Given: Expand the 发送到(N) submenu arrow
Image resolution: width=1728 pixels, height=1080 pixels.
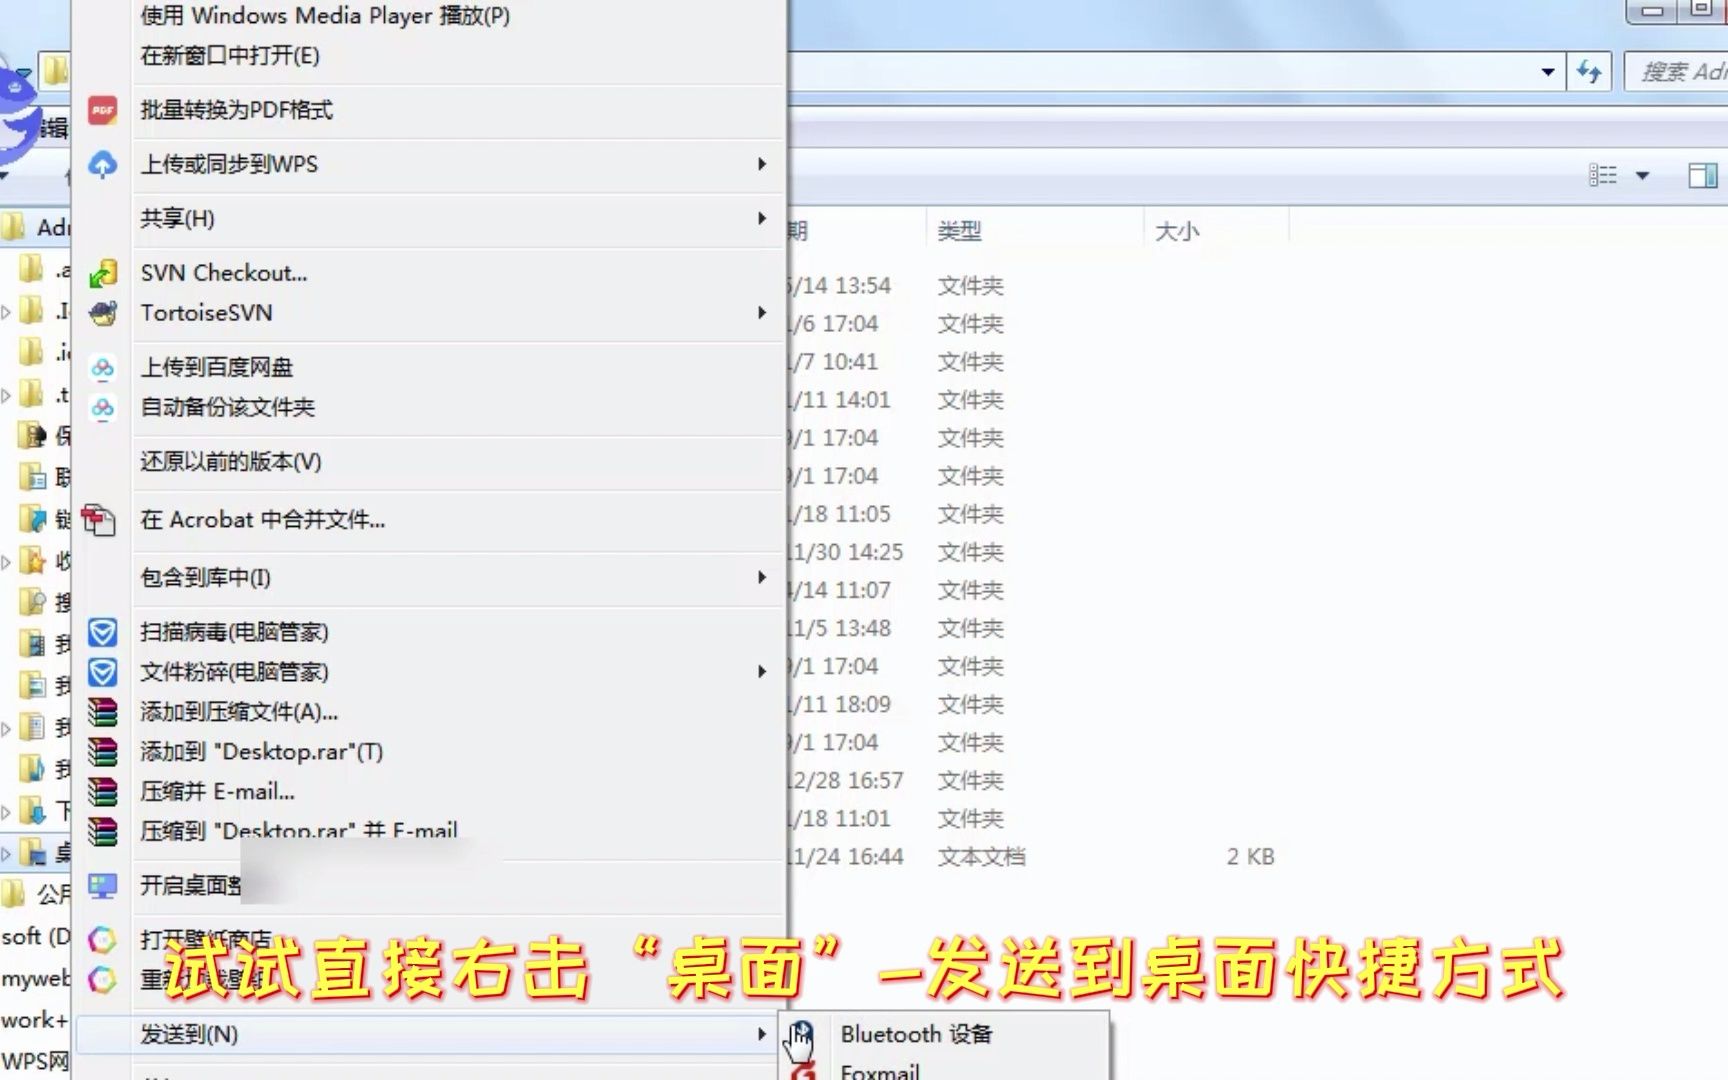Looking at the screenshot, I should tap(762, 1035).
